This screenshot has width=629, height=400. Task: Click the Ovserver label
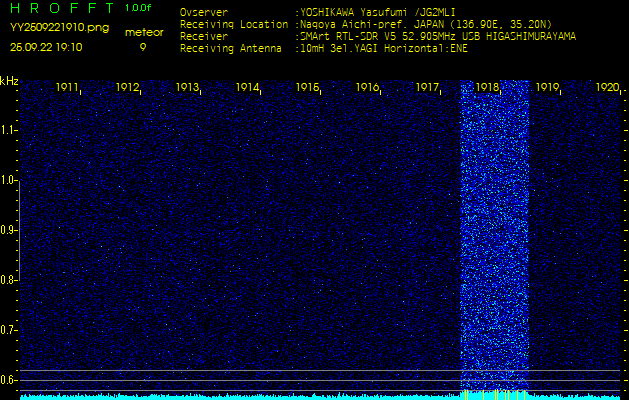tap(204, 12)
